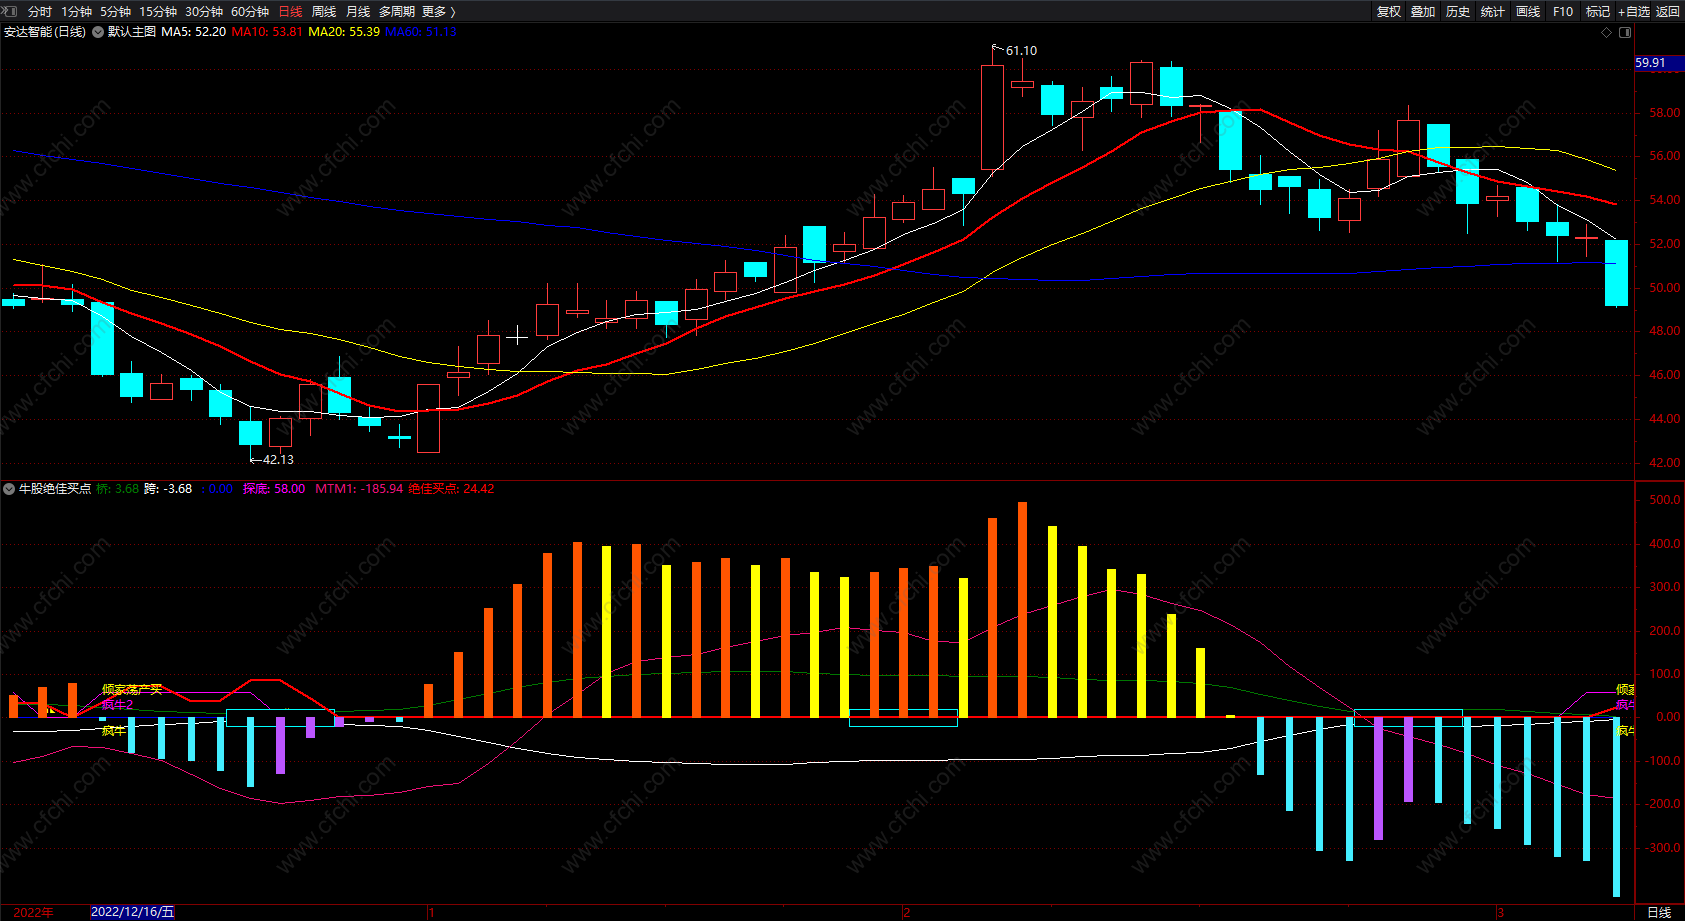The width and height of the screenshot is (1685, 921).
Task: Click the tallest orange-red histogram bar
Action: pyautogui.click(x=1022, y=610)
